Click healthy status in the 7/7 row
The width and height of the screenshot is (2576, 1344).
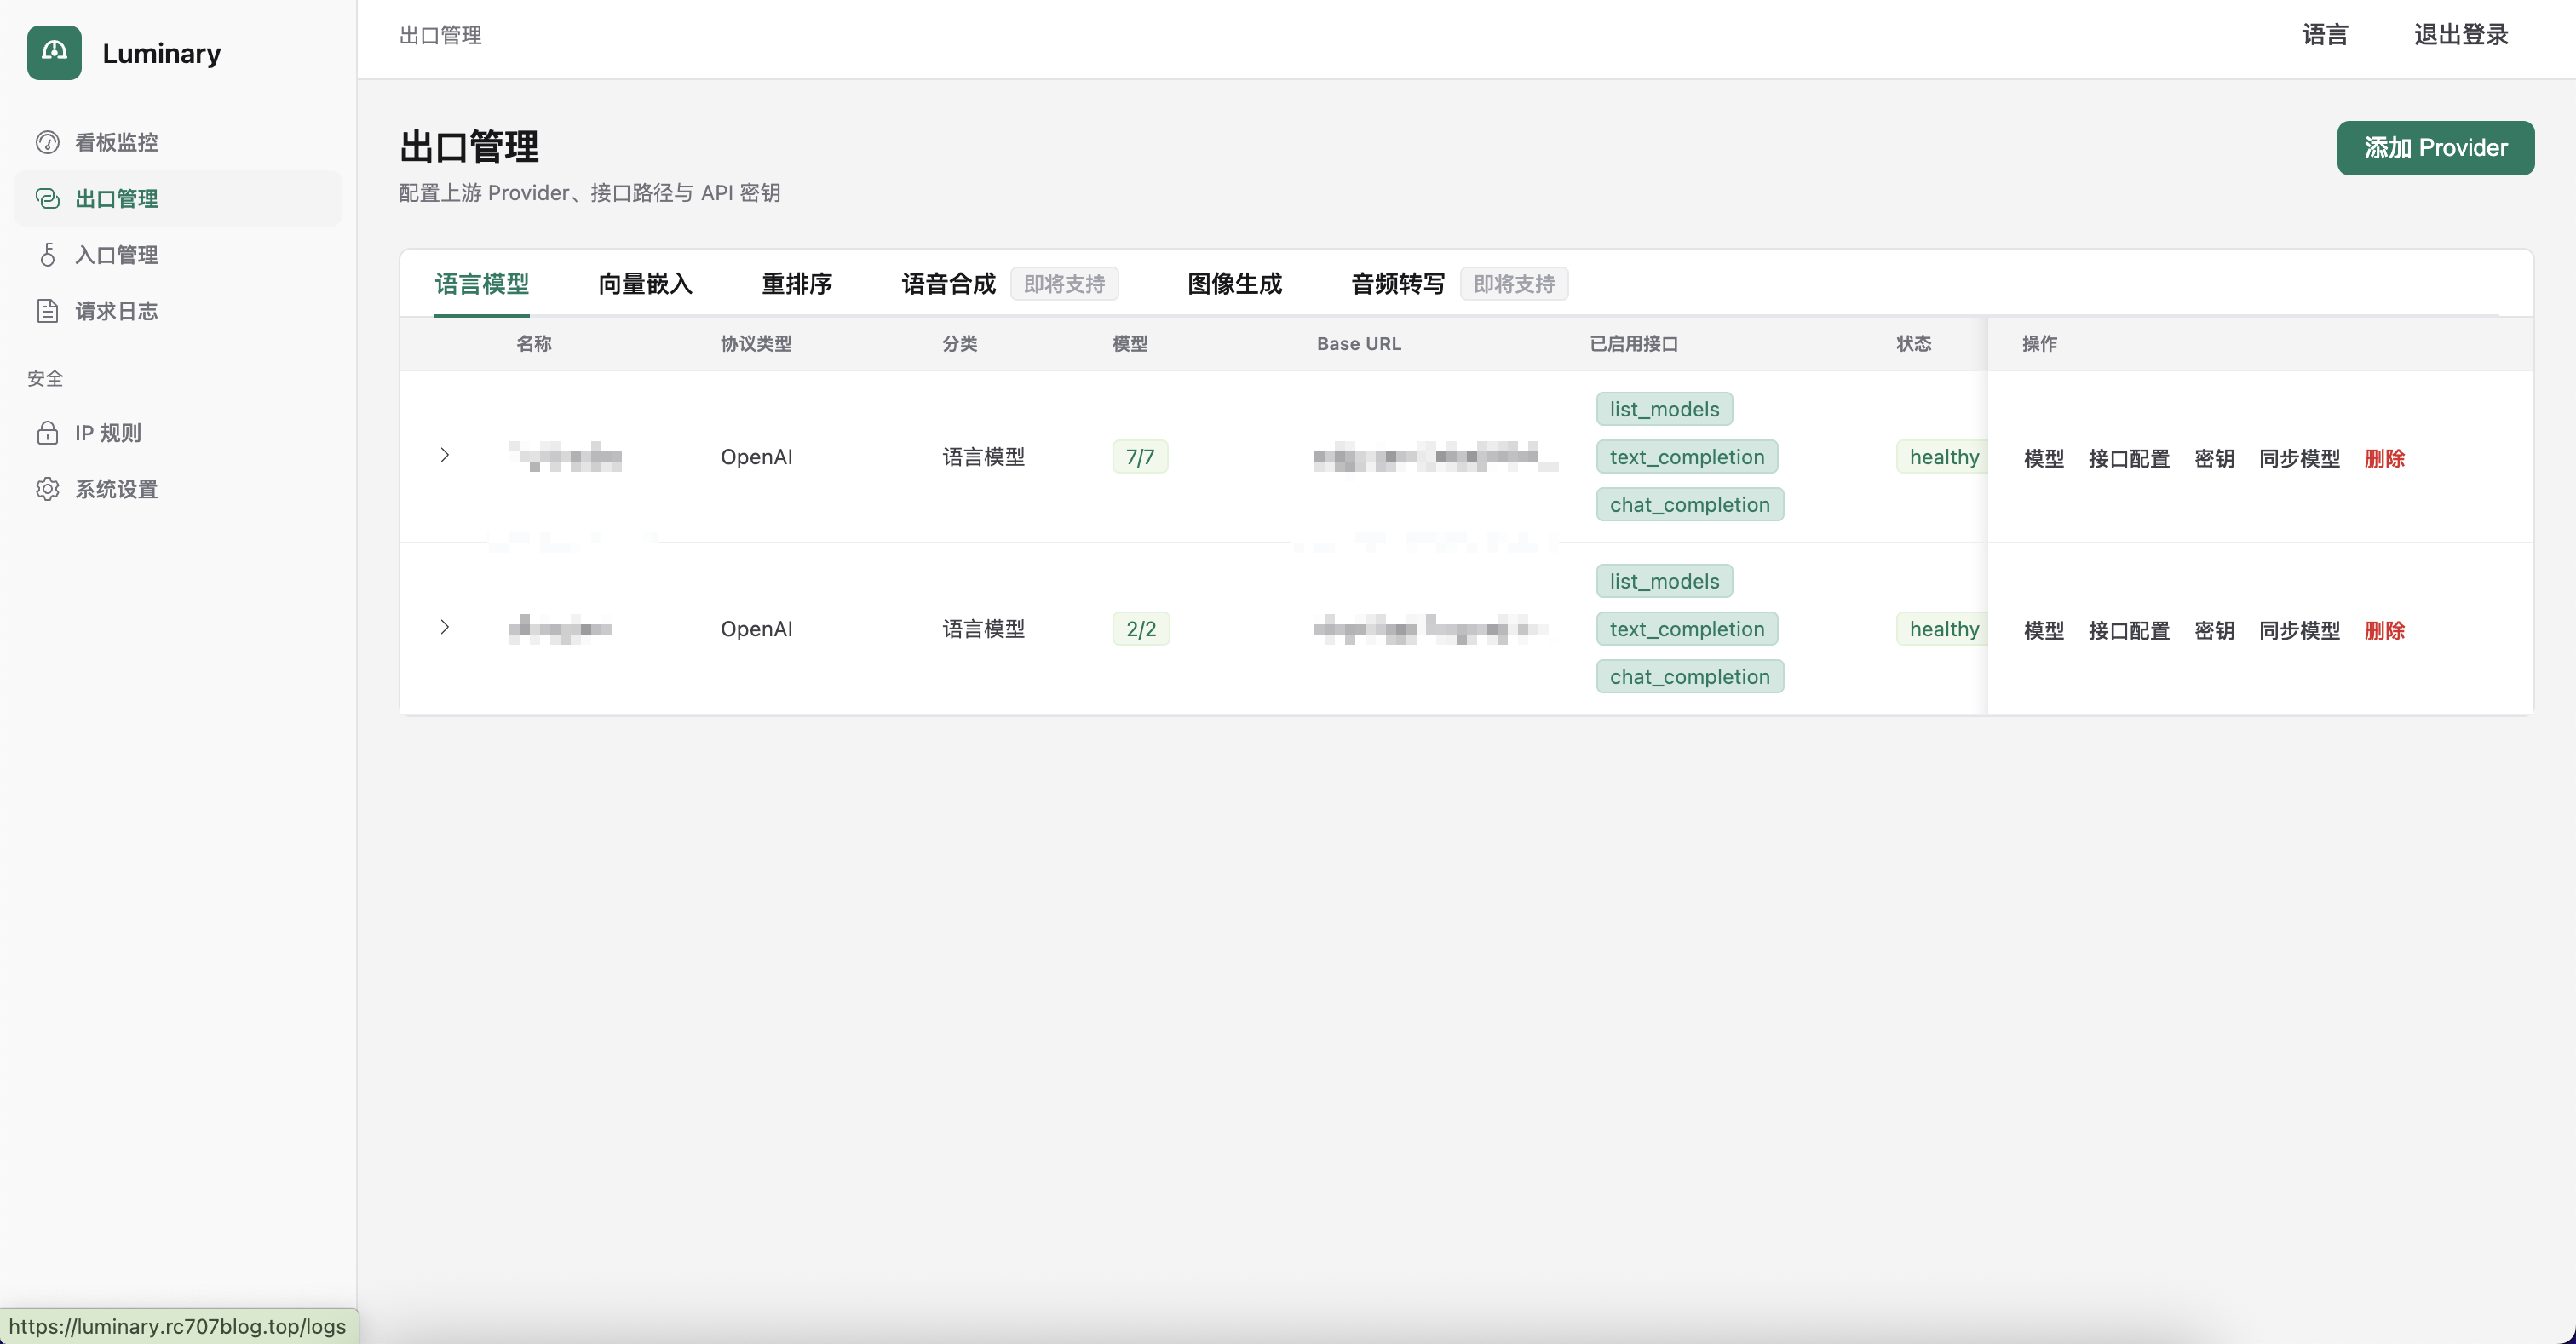click(1942, 457)
